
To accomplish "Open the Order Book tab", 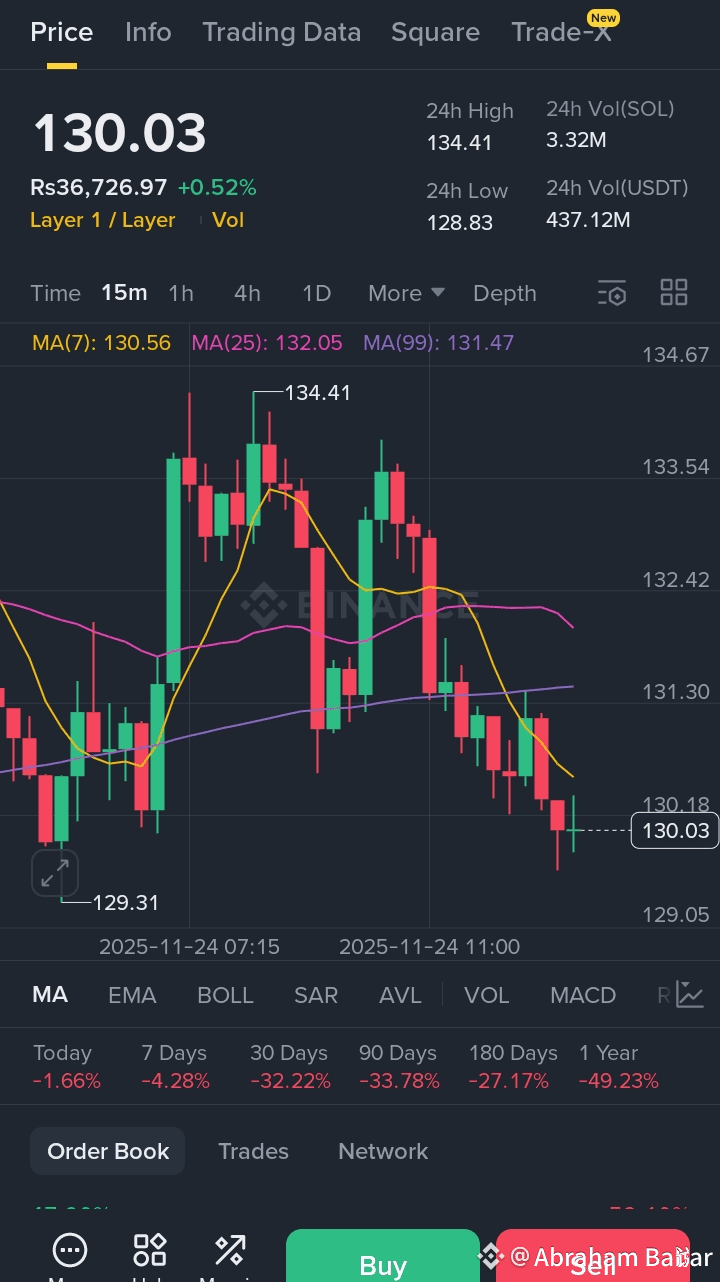I will 108,1151.
